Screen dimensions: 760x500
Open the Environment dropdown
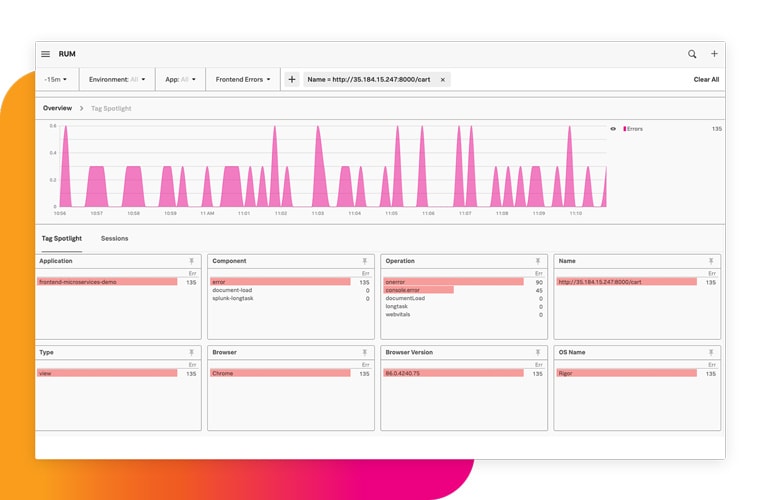click(117, 79)
